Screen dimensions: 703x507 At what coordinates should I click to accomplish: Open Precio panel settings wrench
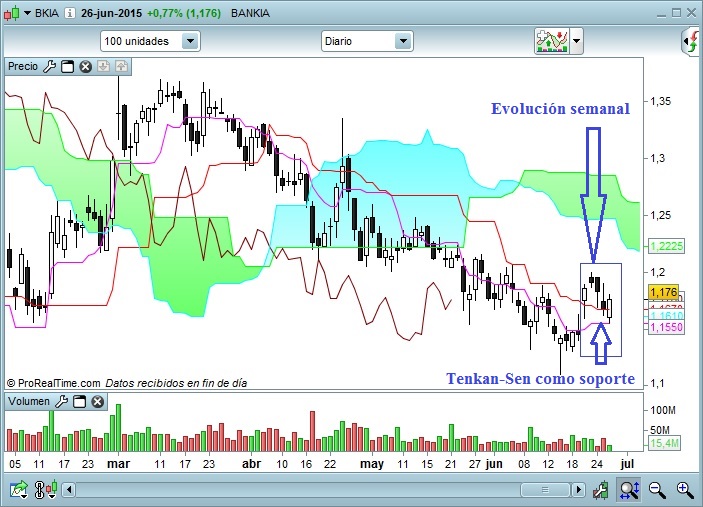(49, 66)
